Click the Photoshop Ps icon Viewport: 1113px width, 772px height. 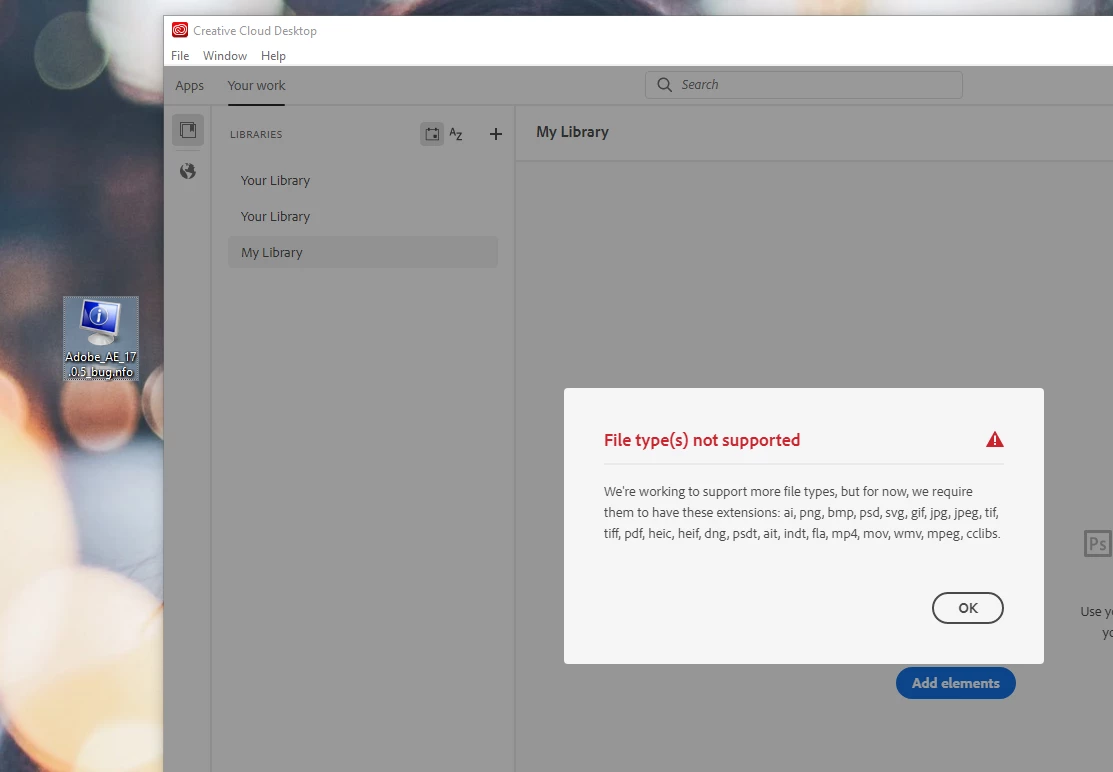click(x=1097, y=544)
